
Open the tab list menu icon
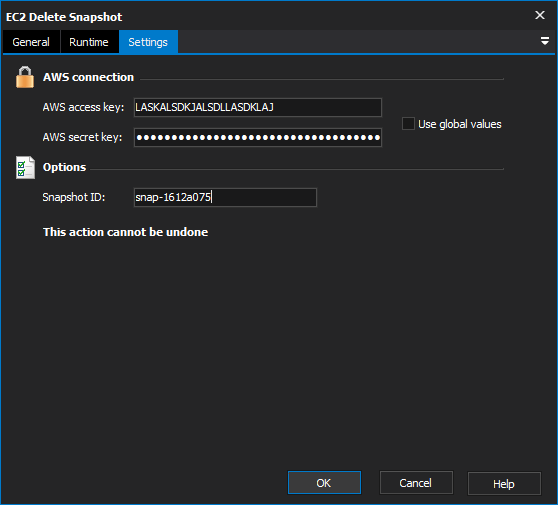click(x=544, y=41)
